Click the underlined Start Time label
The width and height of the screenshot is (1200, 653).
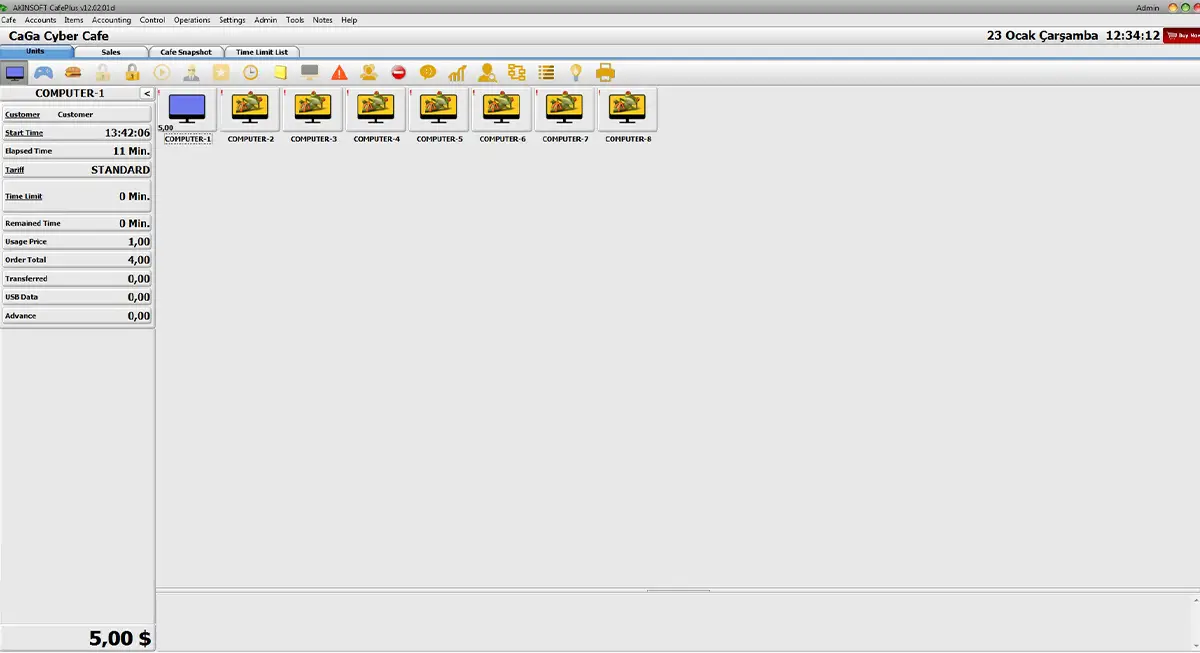coord(24,133)
